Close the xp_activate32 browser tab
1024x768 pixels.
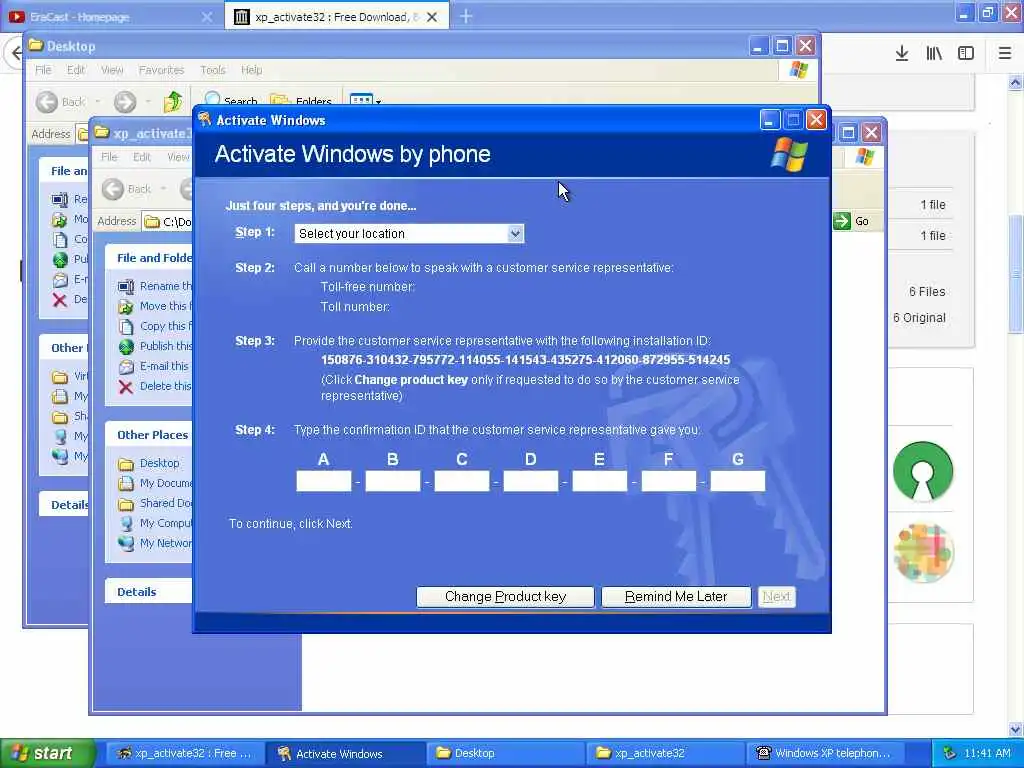pos(432,17)
